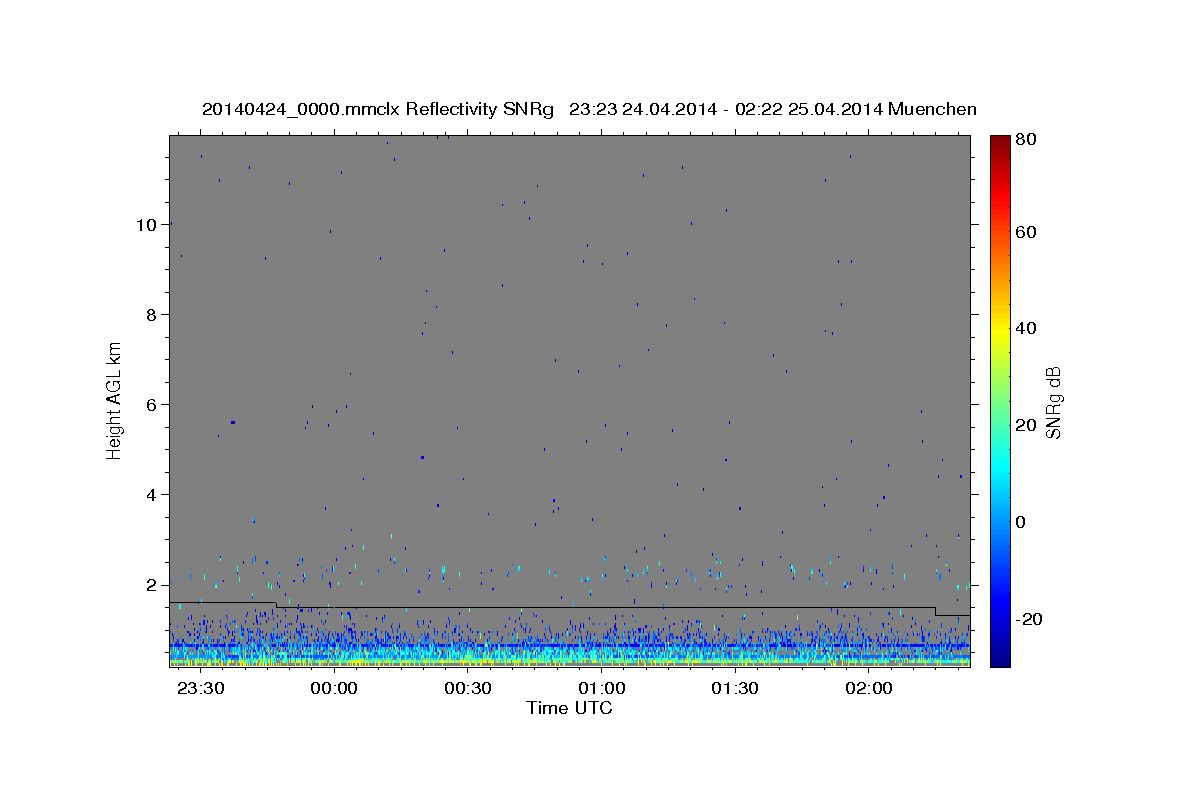1200x800 pixels.
Task: Select the 'Time UTC' axis label
Action: tap(569, 708)
